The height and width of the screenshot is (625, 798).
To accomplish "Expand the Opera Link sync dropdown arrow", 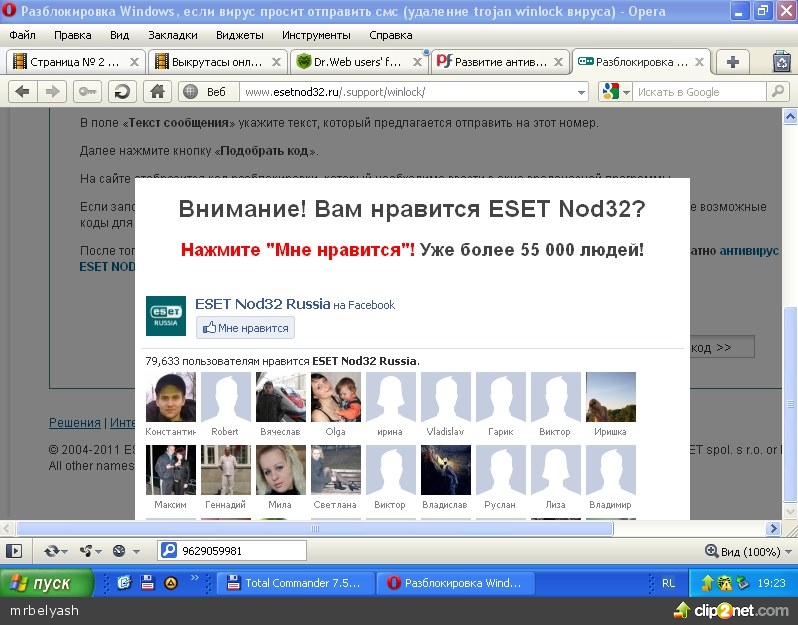I will coord(64,551).
